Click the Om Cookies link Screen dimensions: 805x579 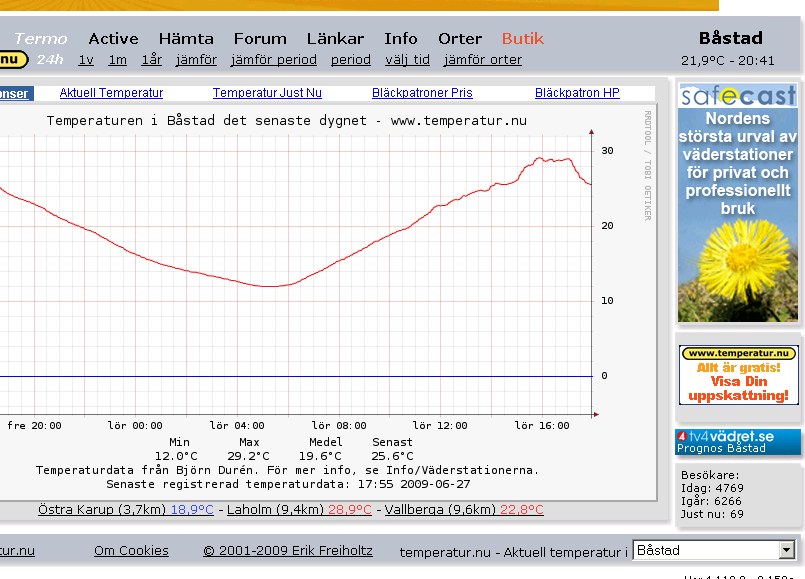(131, 551)
